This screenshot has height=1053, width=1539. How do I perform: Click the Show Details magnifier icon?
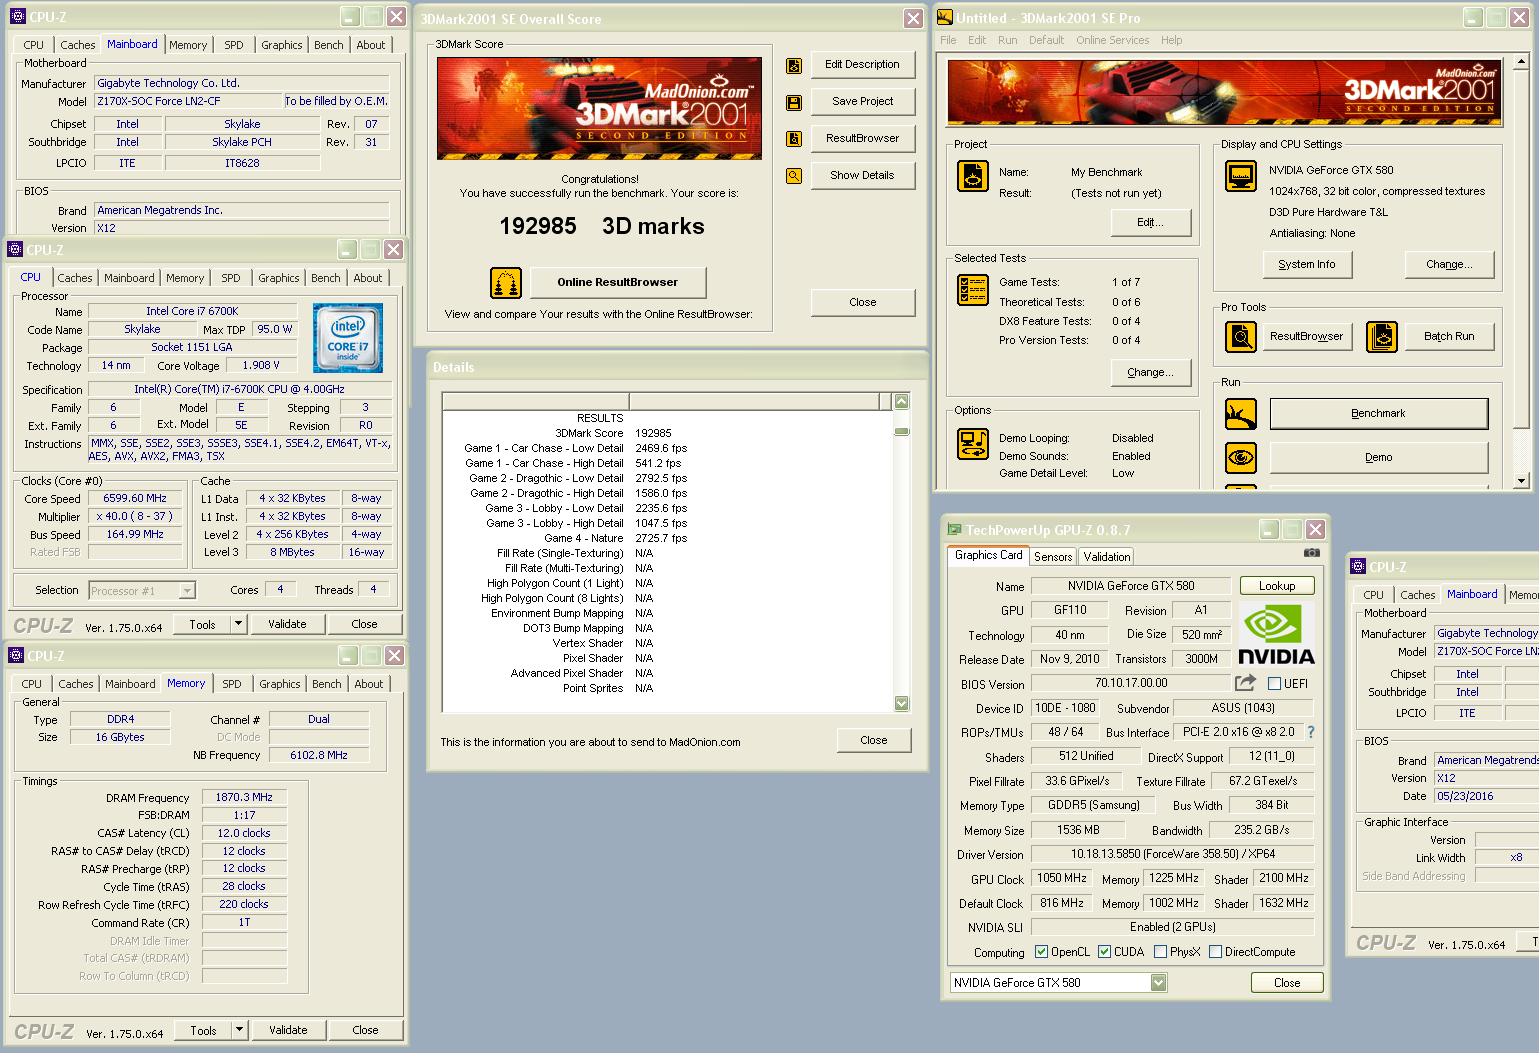pyautogui.click(x=794, y=176)
